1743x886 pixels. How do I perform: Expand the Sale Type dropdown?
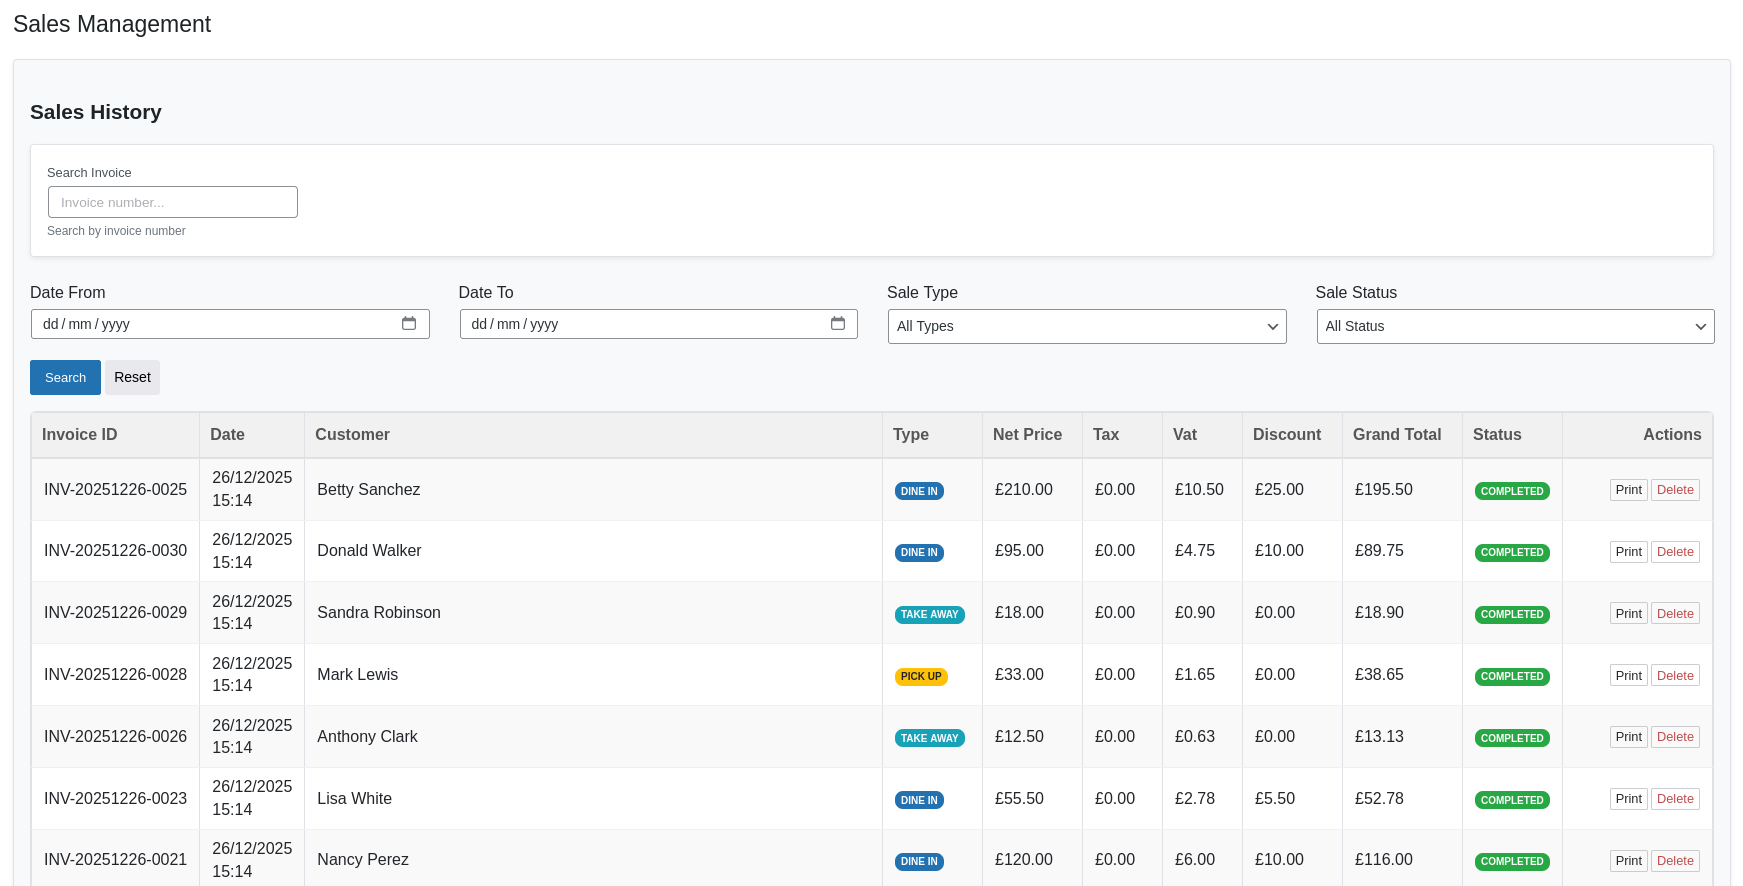(x=1086, y=326)
